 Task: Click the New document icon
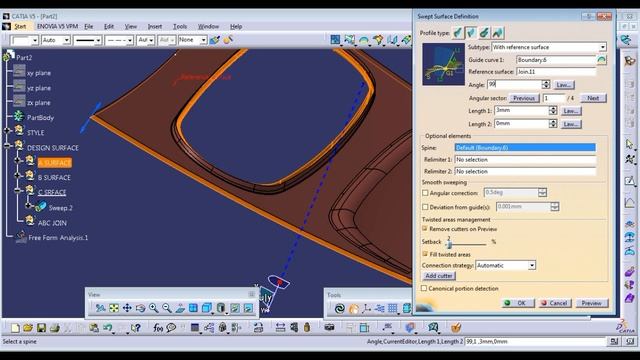[15, 328]
